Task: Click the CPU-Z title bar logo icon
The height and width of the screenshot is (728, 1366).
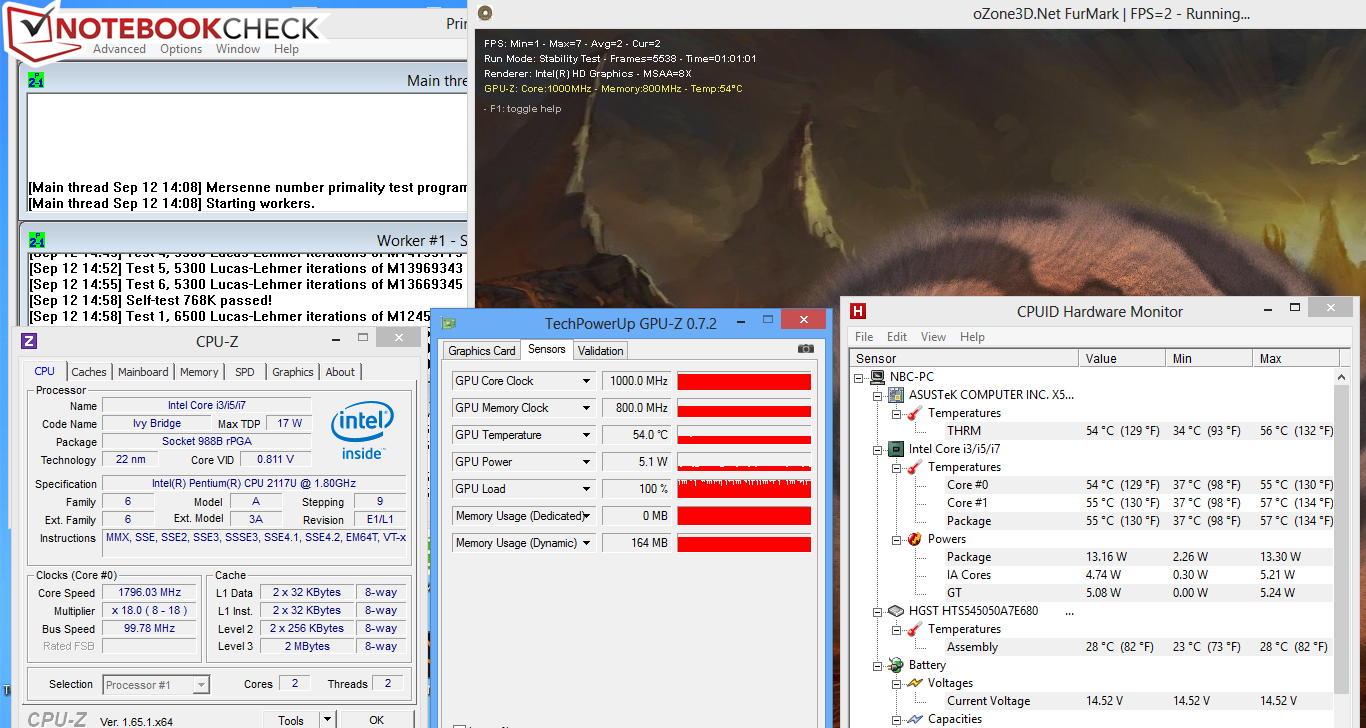Action: (29, 341)
